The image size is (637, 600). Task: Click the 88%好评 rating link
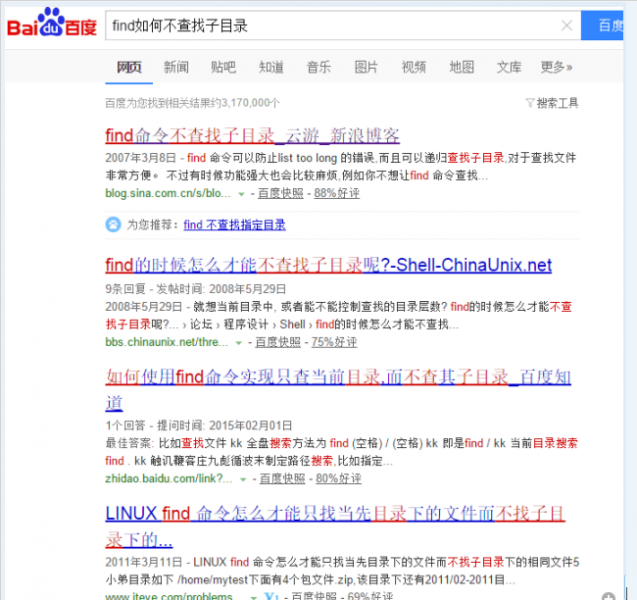coord(337,193)
